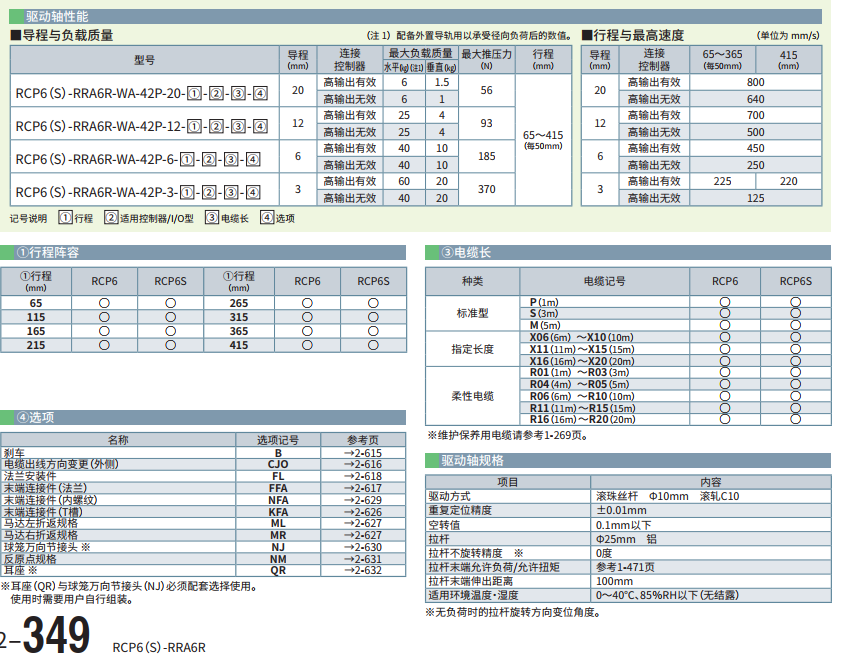The height and width of the screenshot is (654, 853).
Task: Click max speed value "220"
Action: click(x=788, y=181)
